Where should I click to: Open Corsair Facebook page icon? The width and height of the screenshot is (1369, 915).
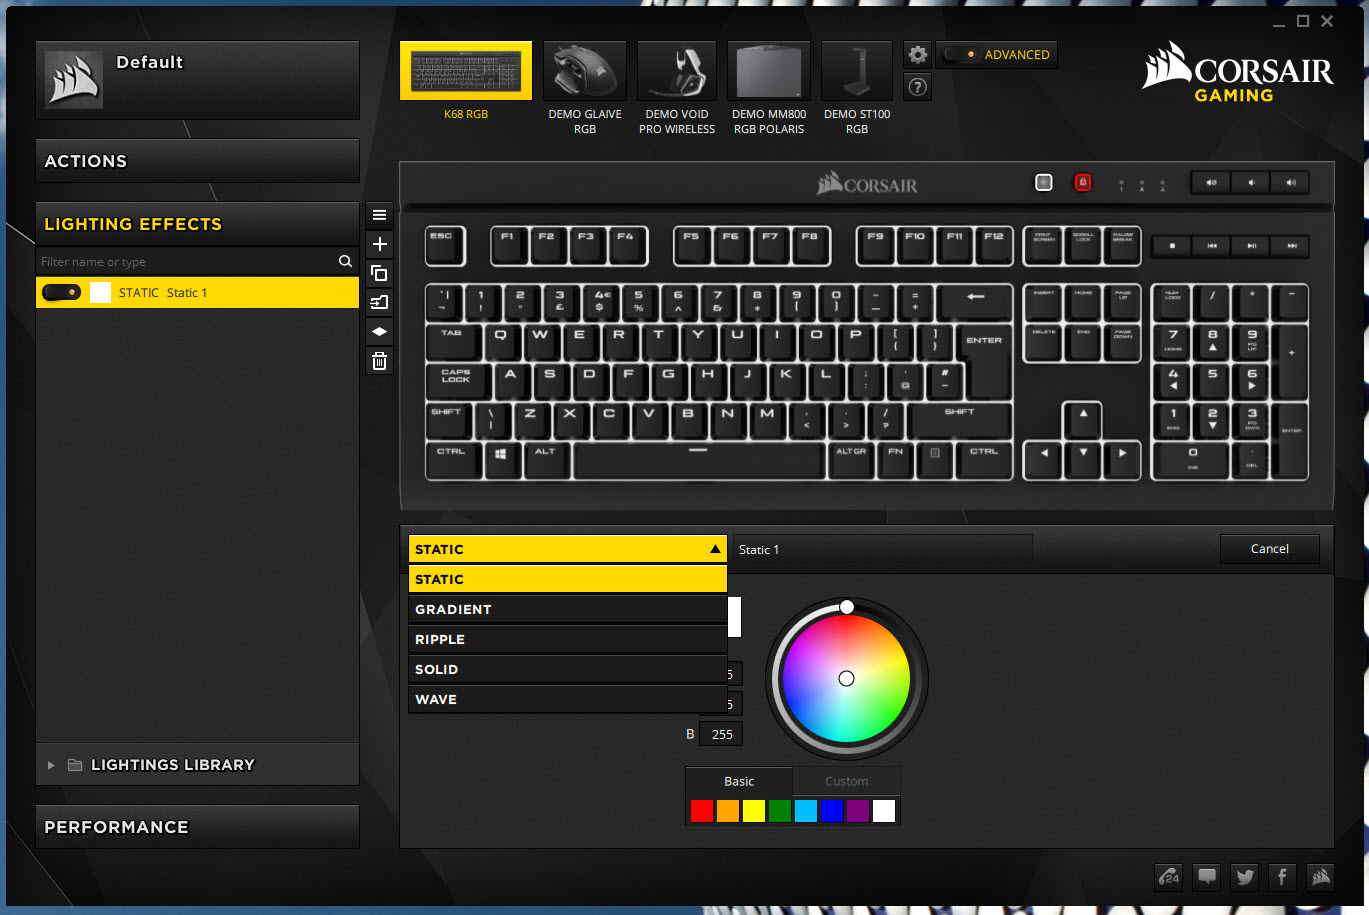(1283, 877)
